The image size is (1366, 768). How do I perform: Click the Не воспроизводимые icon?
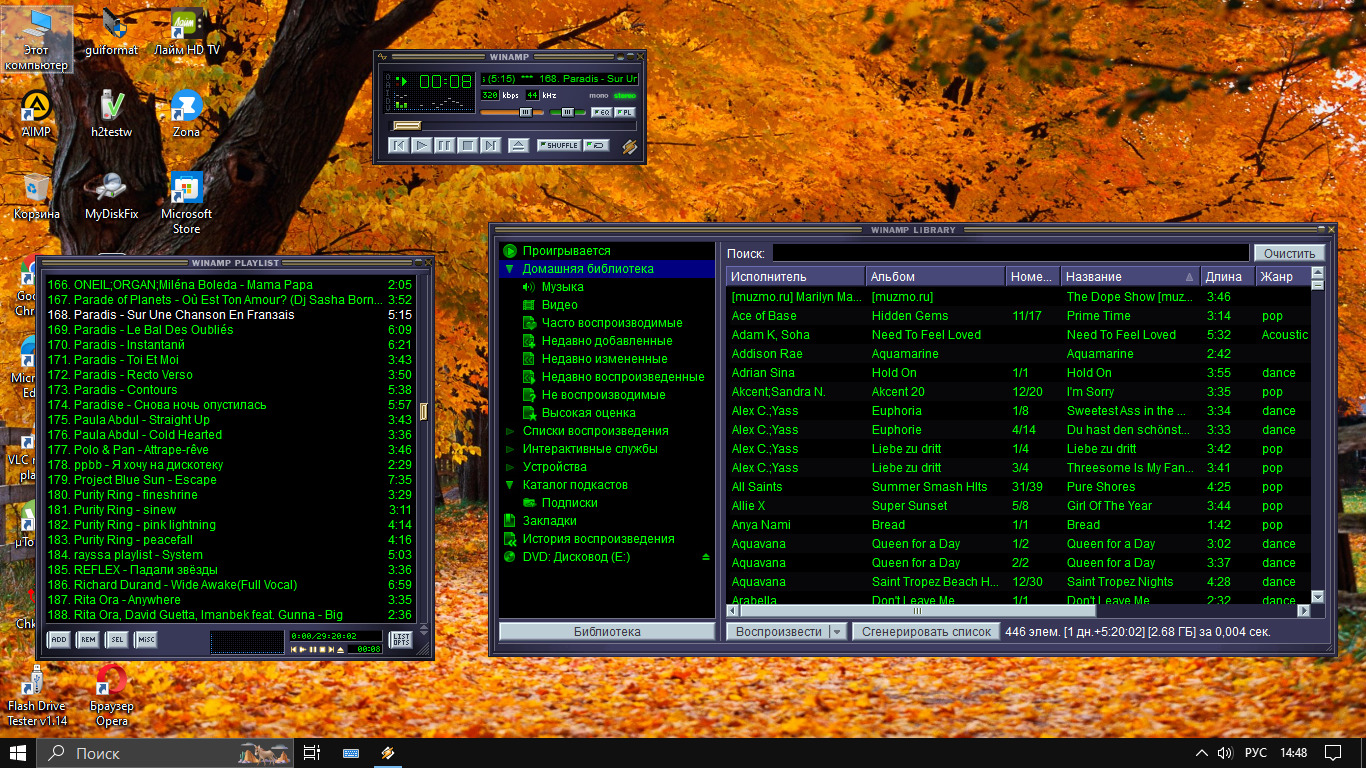click(x=530, y=395)
